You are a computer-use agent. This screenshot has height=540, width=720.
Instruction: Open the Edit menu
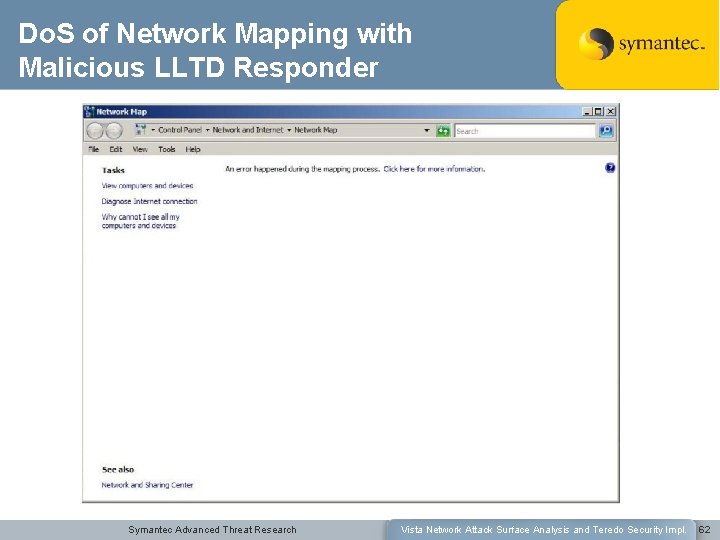pyautogui.click(x=116, y=149)
